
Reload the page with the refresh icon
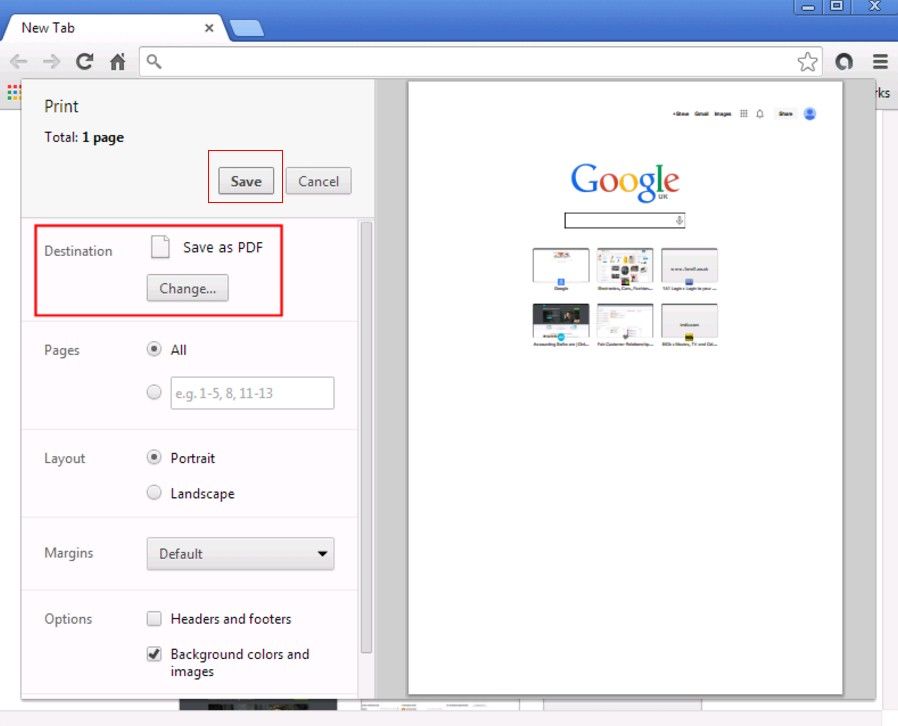(x=85, y=61)
